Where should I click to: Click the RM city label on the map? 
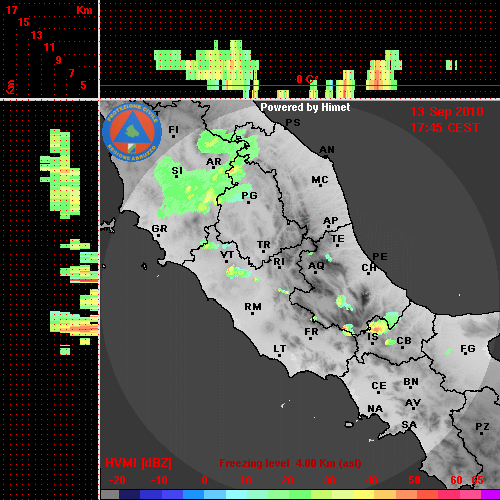tap(253, 307)
